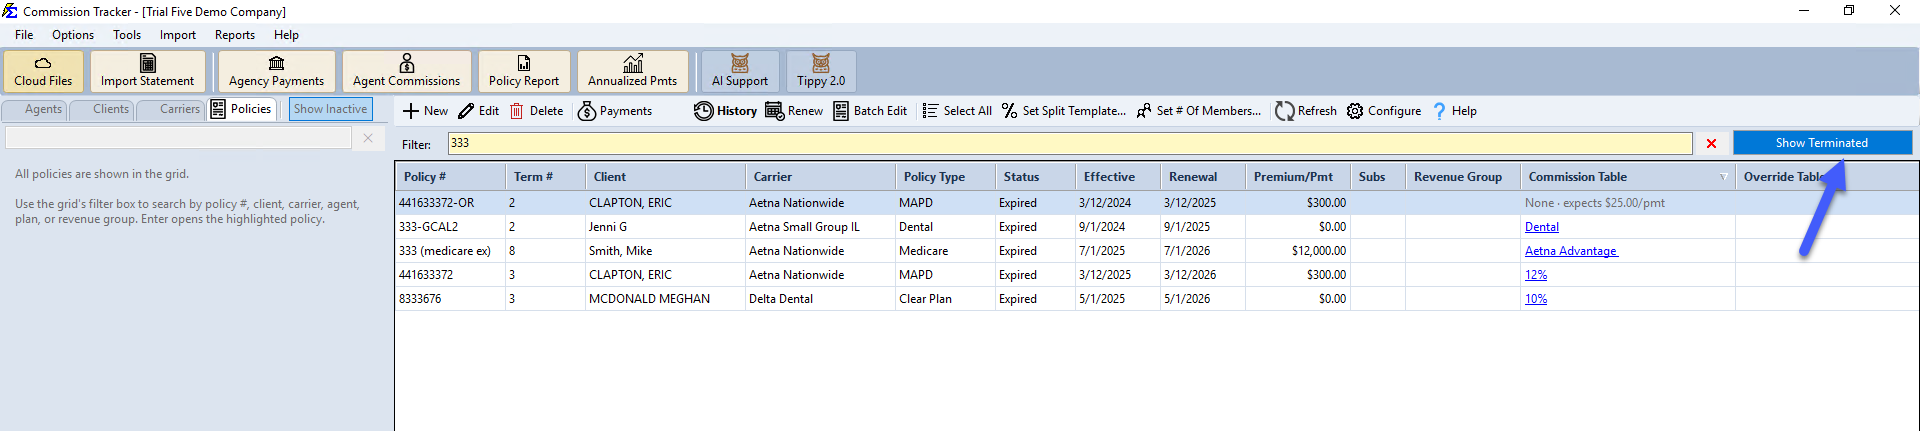The width and height of the screenshot is (1920, 431).
Task: Open the File menu
Action: [24, 35]
